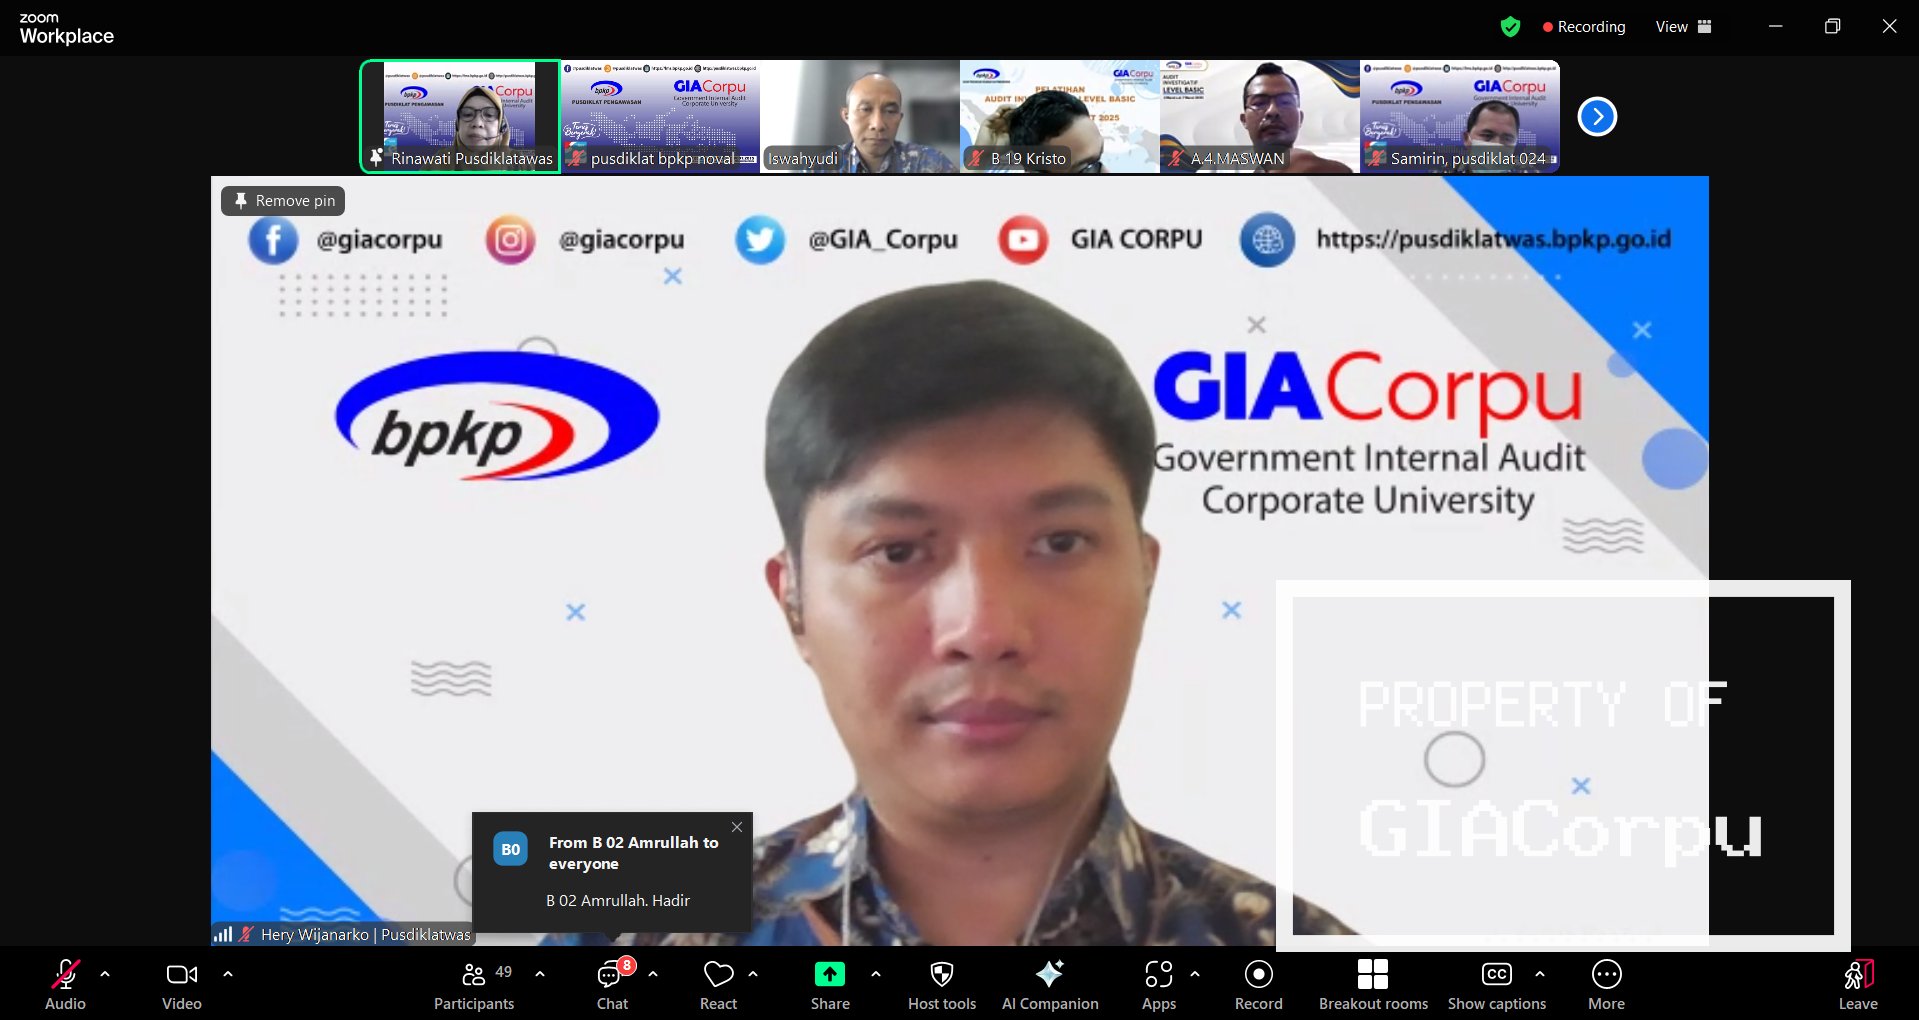
Task: Open the Chat panel
Action: [612, 985]
